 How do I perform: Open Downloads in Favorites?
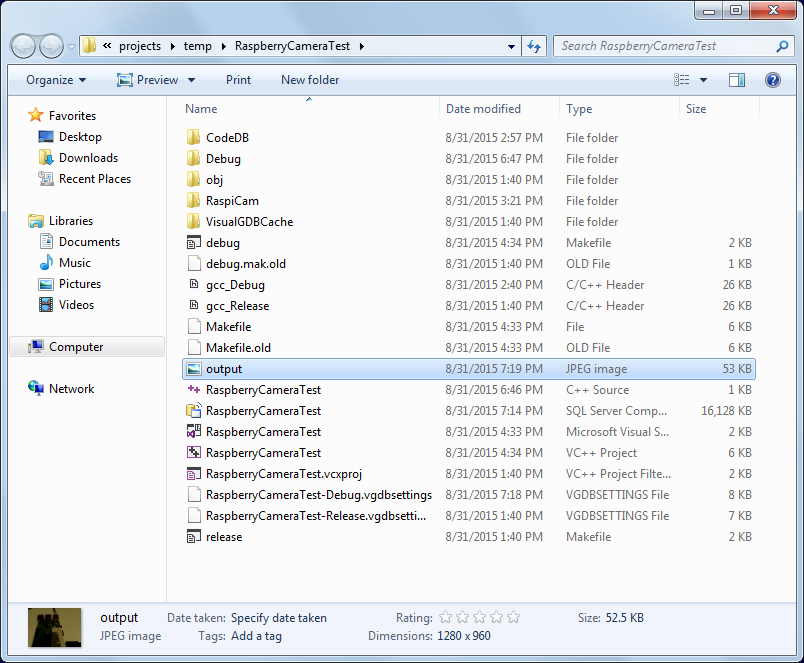(88, 158)
